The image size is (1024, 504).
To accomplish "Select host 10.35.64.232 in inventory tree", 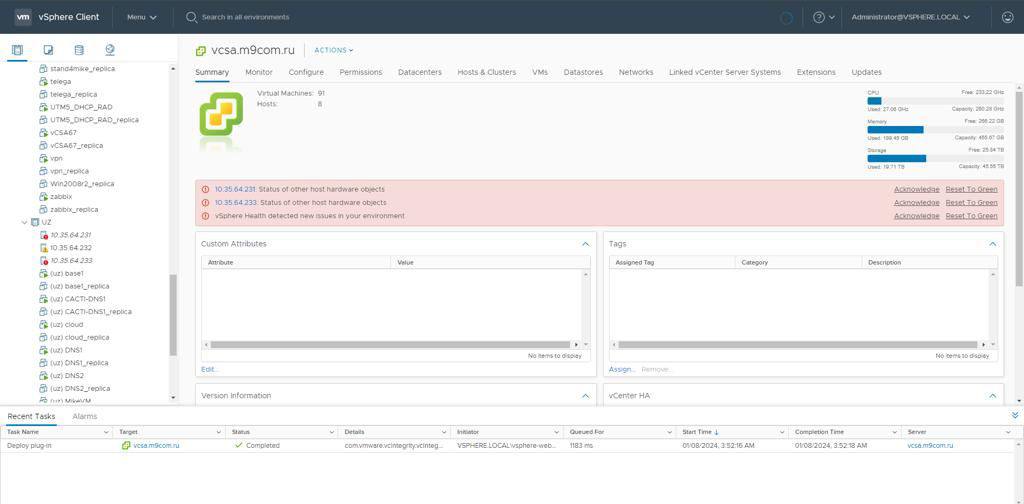I will point(70,248).
